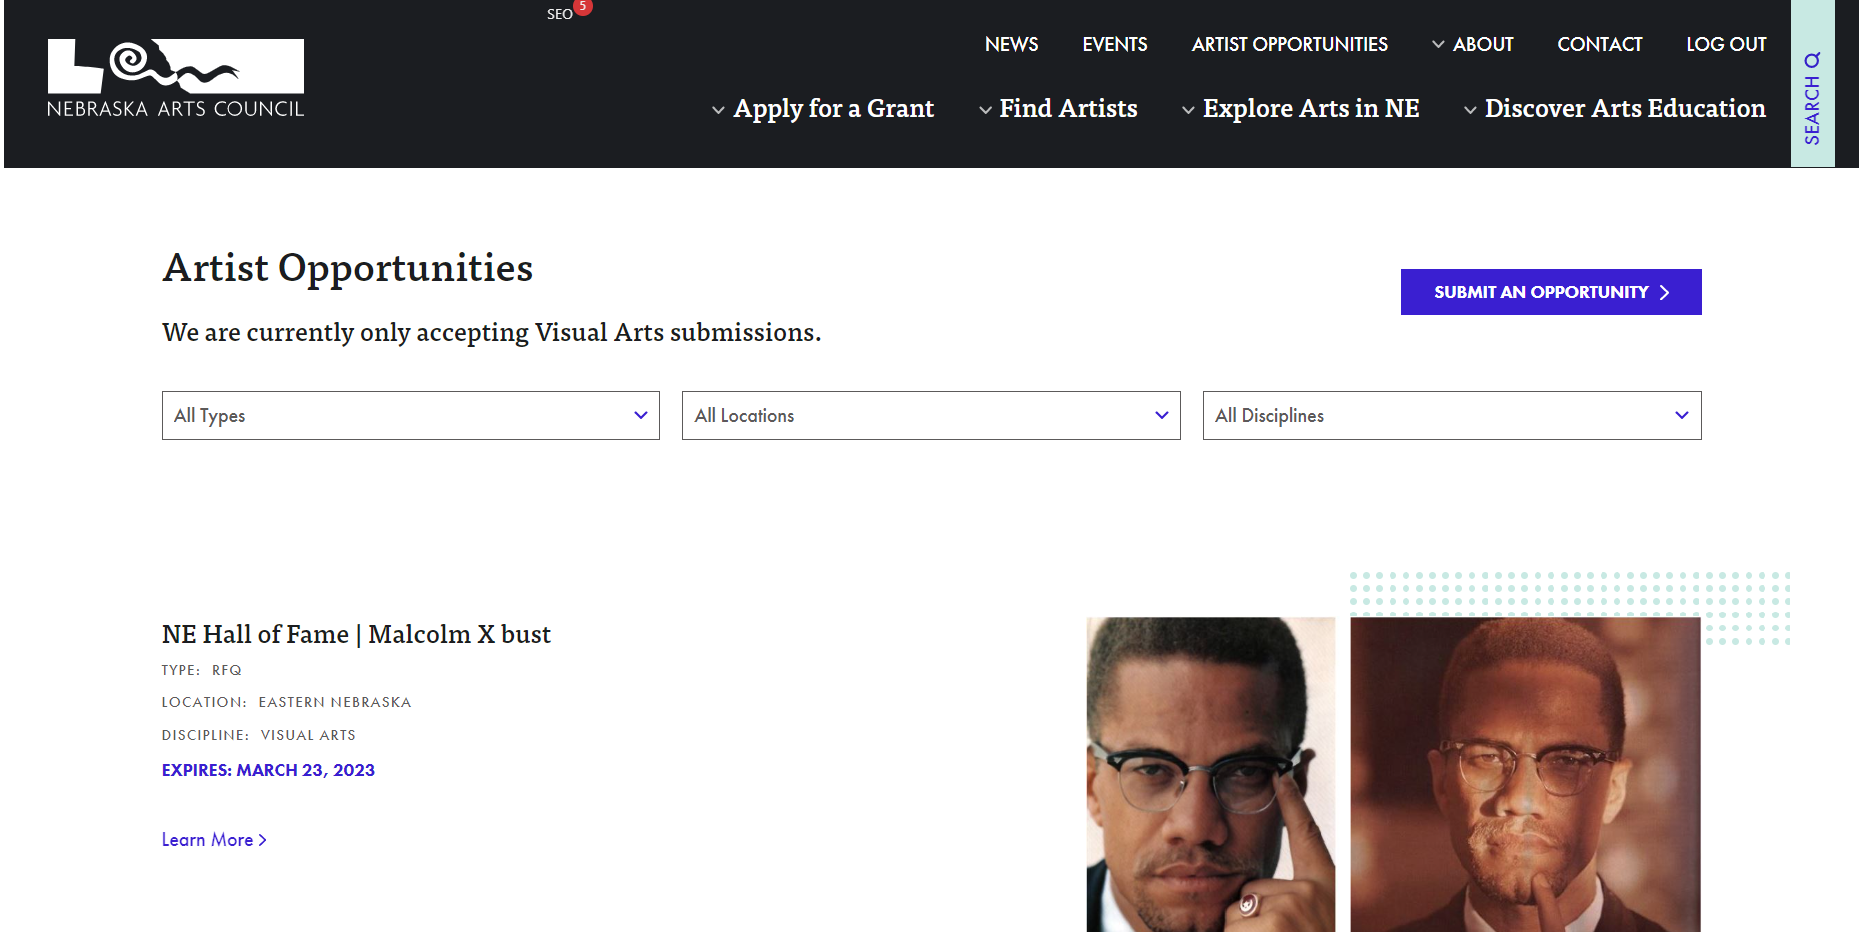Image resolution: width=1861 pixels, height=932 pixels.
Task: Click the SEO notification badge
Action: click(583, 7)
